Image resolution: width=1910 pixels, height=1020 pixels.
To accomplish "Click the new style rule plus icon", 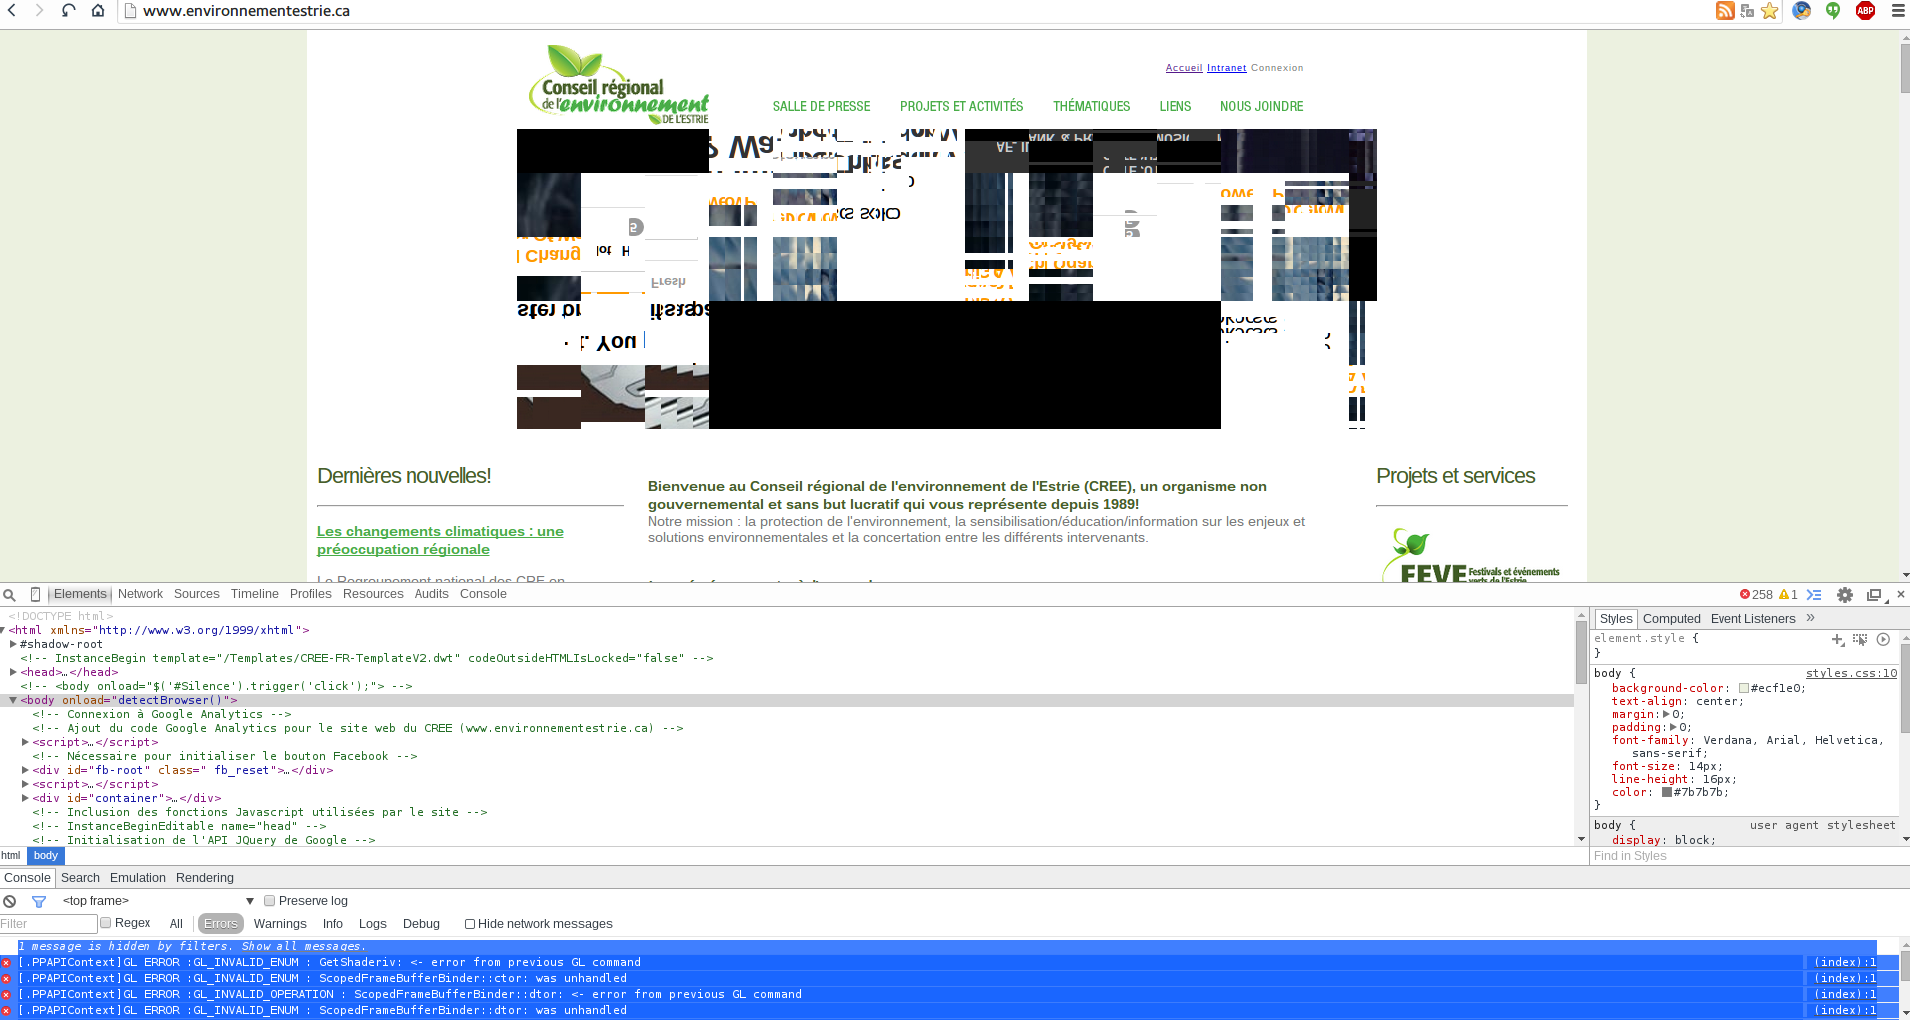I will click(1837, 639).
